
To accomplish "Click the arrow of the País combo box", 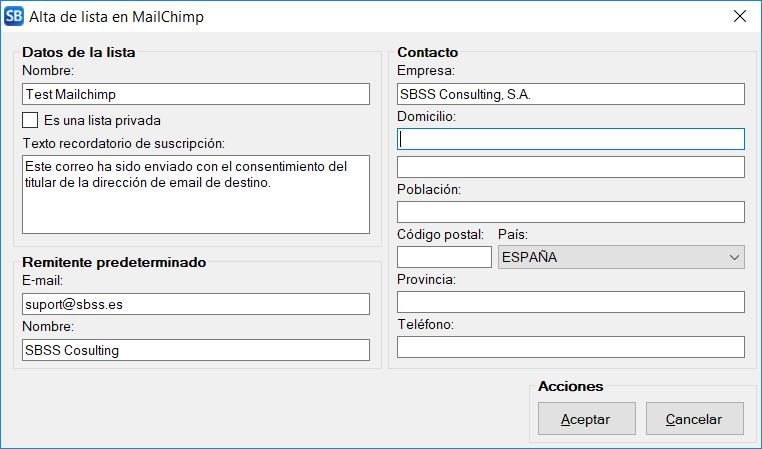I will click(x=733, y=257).
